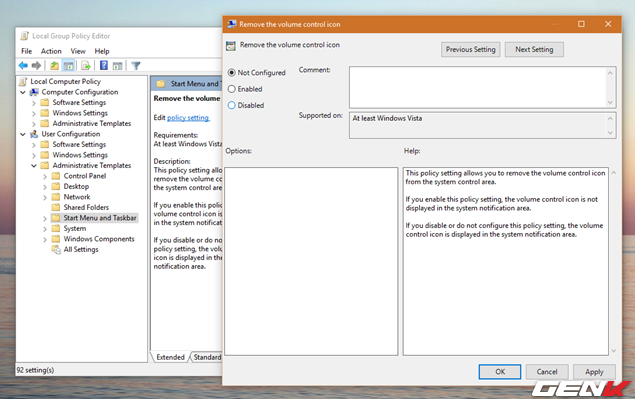The image size is (635, 399).
Task: Collapse the Computer Configuration tree node
Action: [x=23, y=92]
